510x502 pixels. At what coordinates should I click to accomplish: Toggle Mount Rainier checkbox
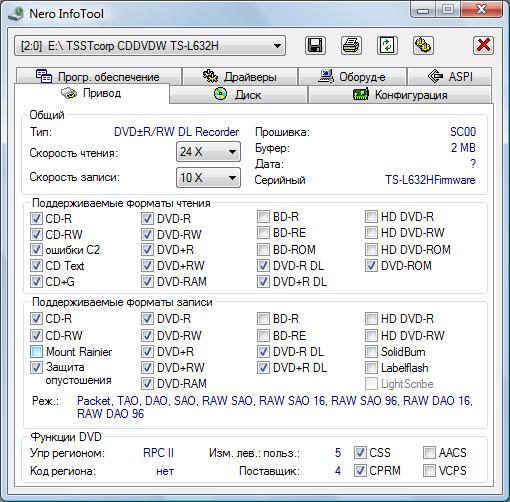(x=36, y=351)
